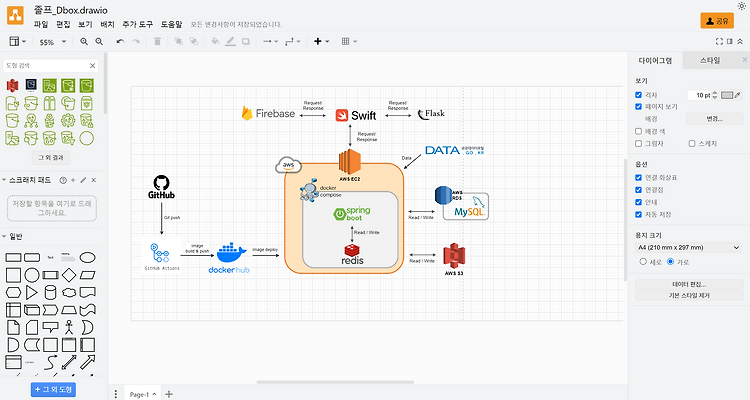This screenshot has height=400, width=750.
Task: Click the draw.io app logo
Action: pos(15,15)
